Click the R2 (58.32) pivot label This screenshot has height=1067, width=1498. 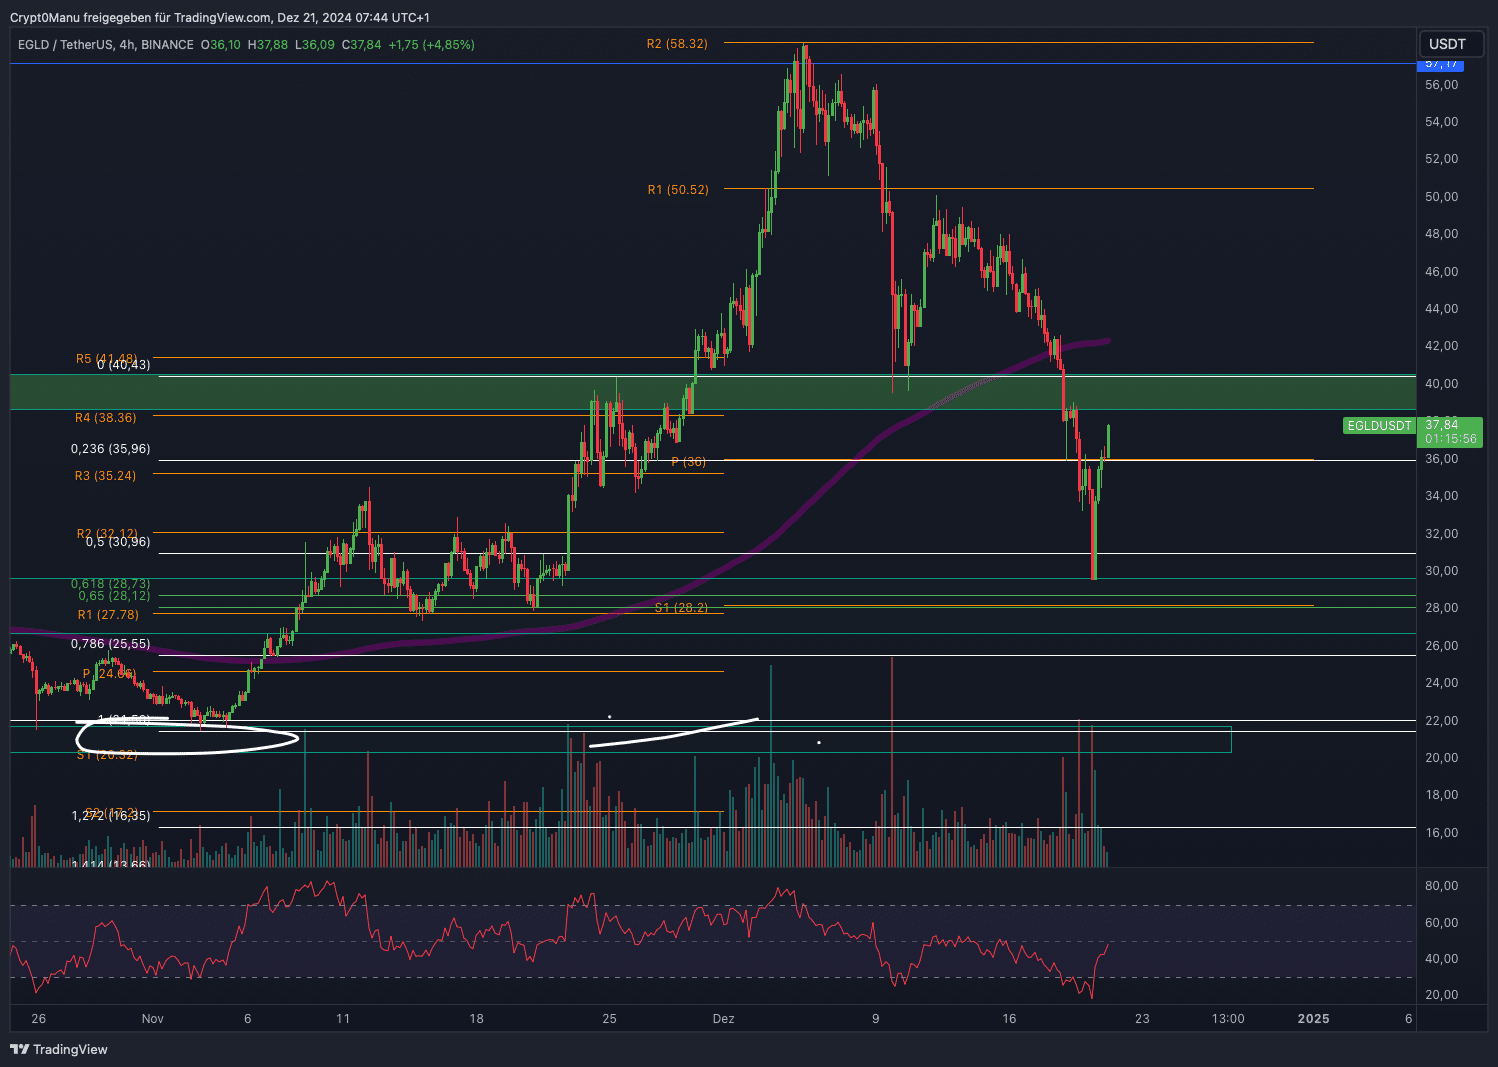tap(677, 44)
